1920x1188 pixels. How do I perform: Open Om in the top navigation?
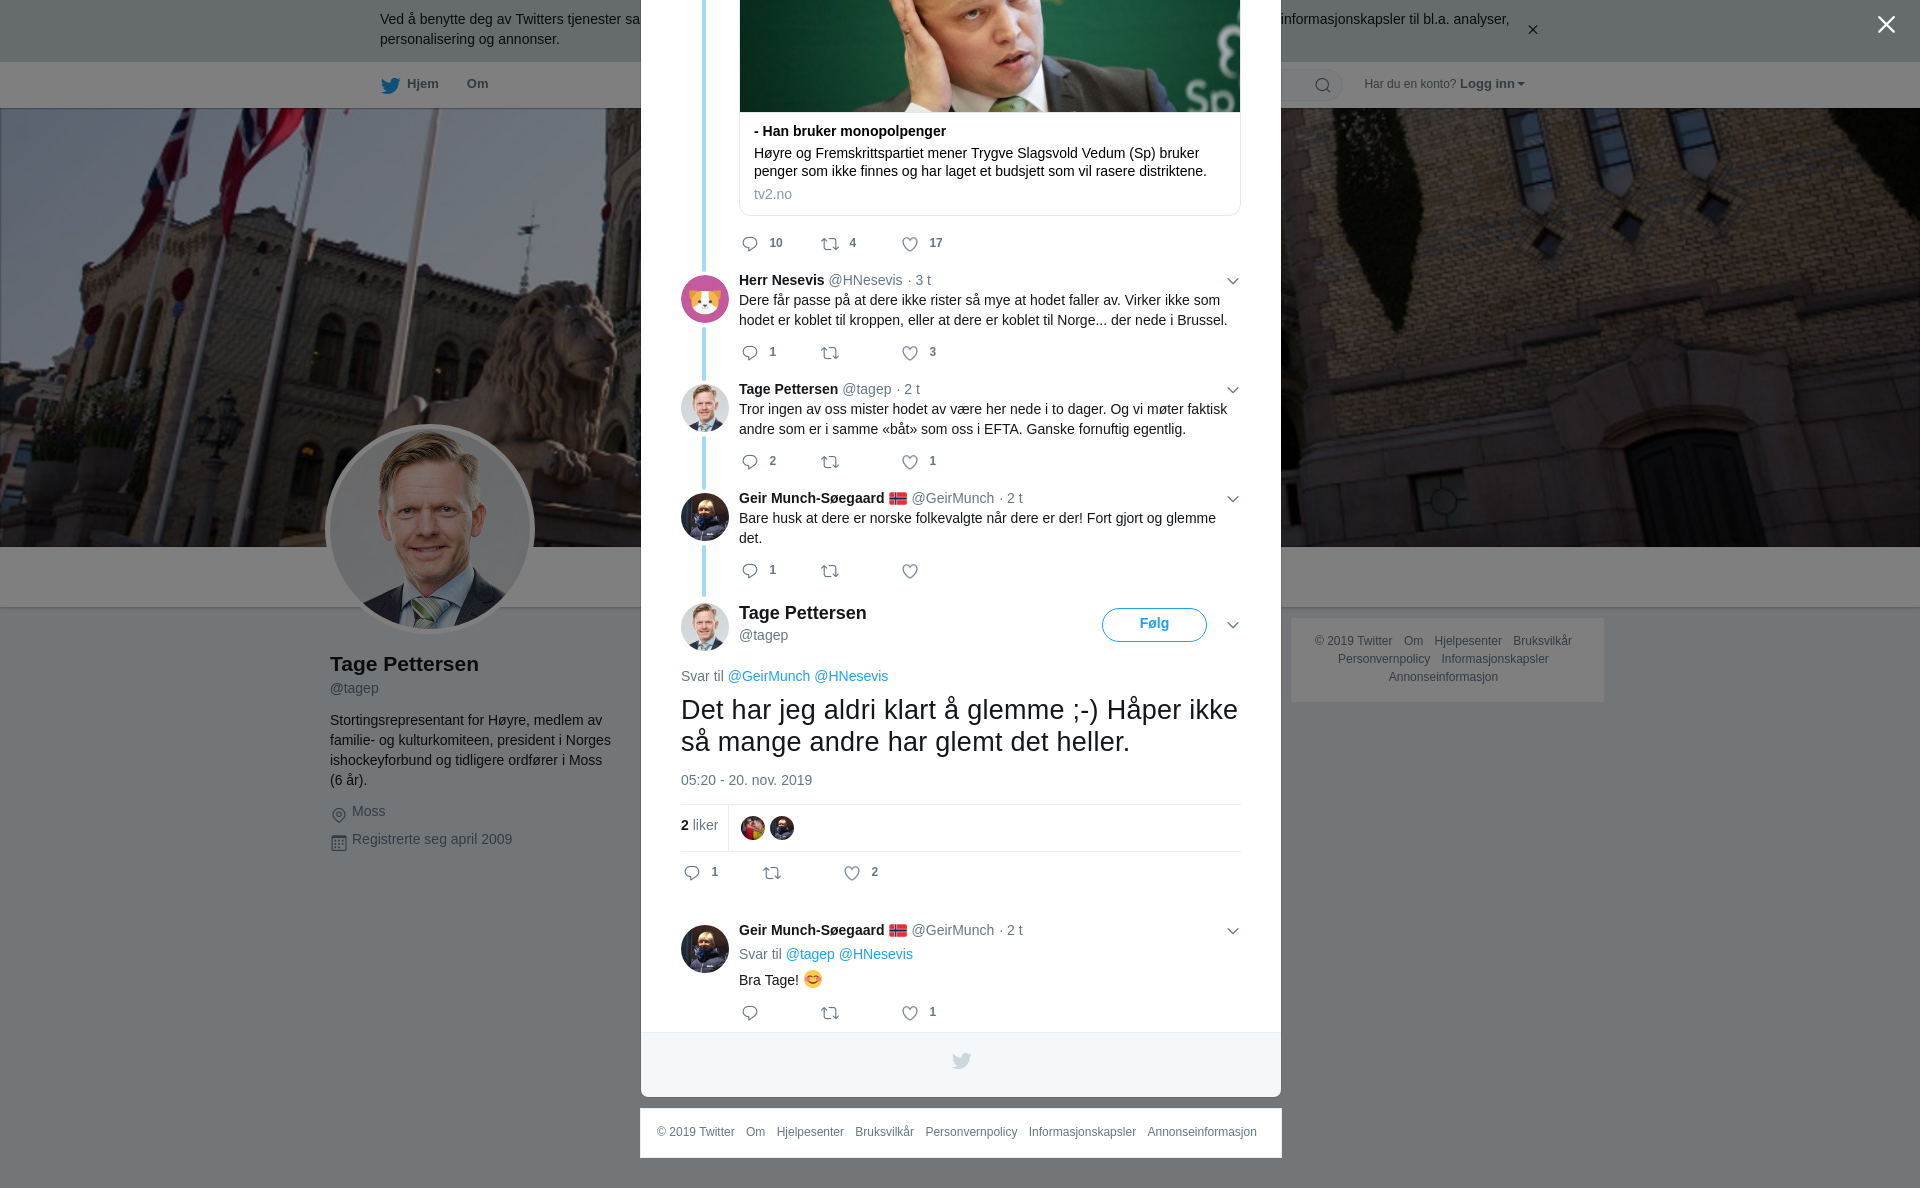click(477, 84)
